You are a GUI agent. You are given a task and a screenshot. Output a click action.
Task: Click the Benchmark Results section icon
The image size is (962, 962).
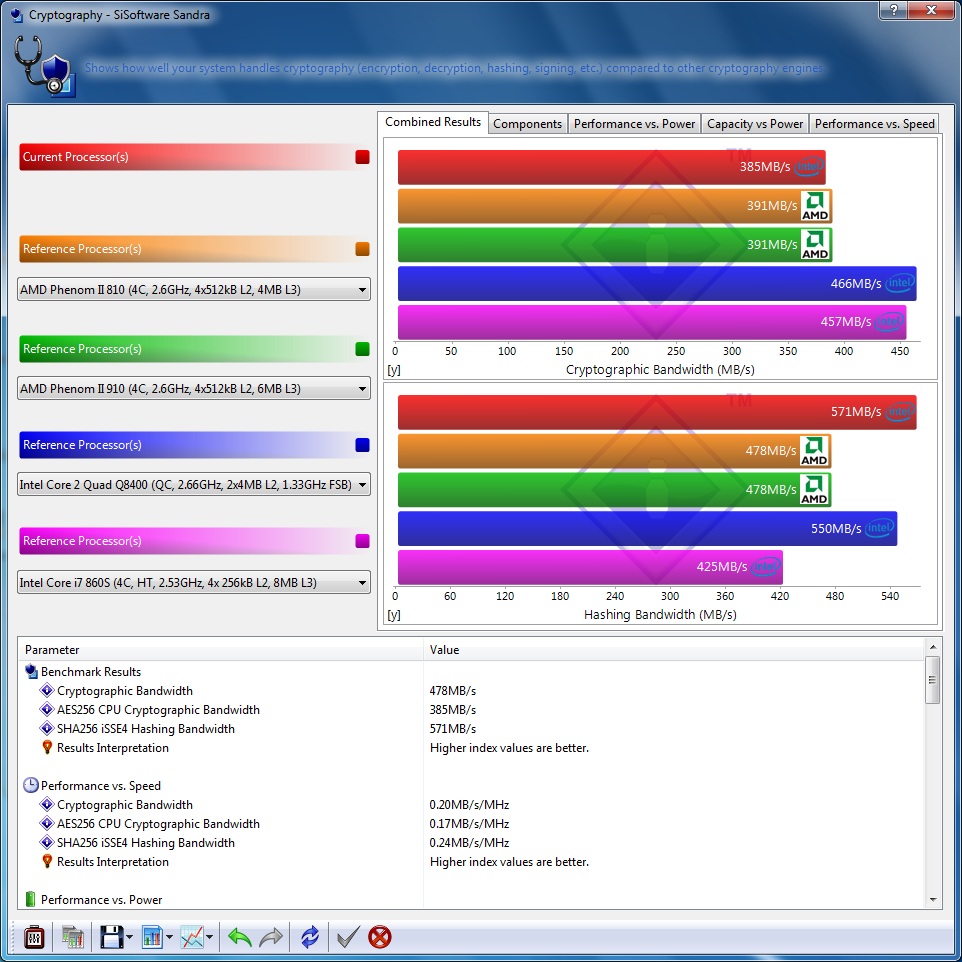(x=31, y=671)
